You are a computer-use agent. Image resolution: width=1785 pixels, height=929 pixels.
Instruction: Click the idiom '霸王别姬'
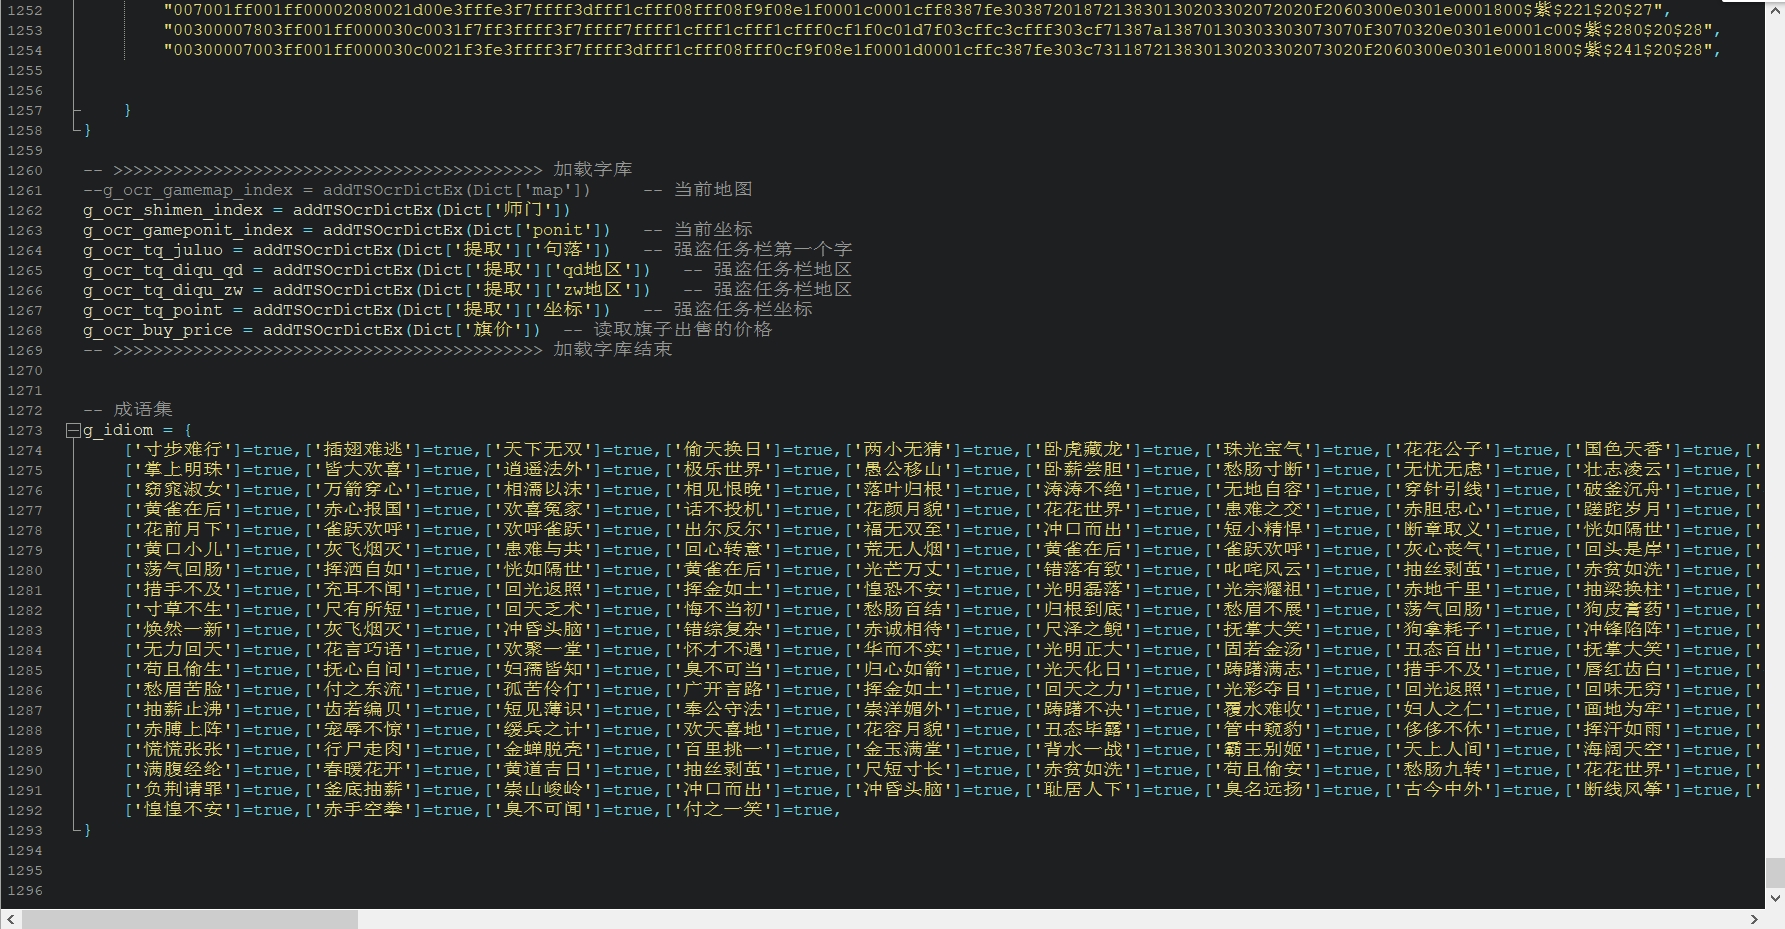tap(1263, 750)
